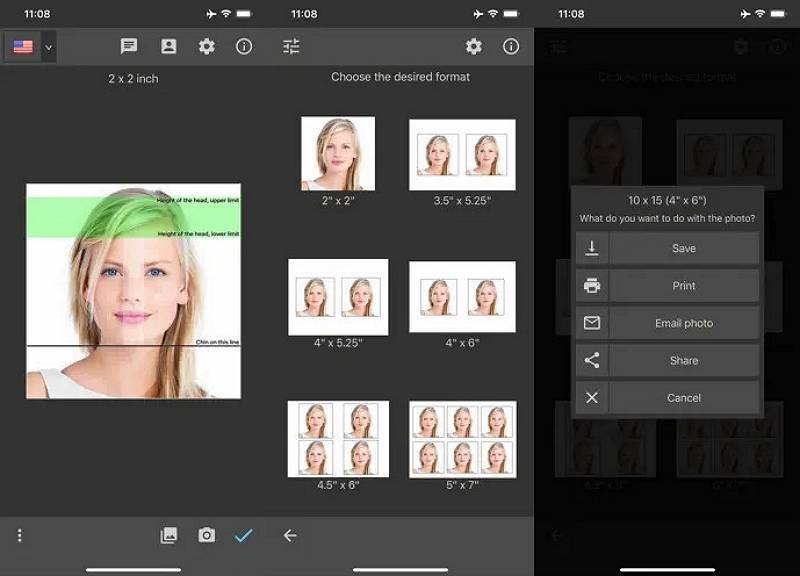Open settings gear on the format screen

[473, 46]
